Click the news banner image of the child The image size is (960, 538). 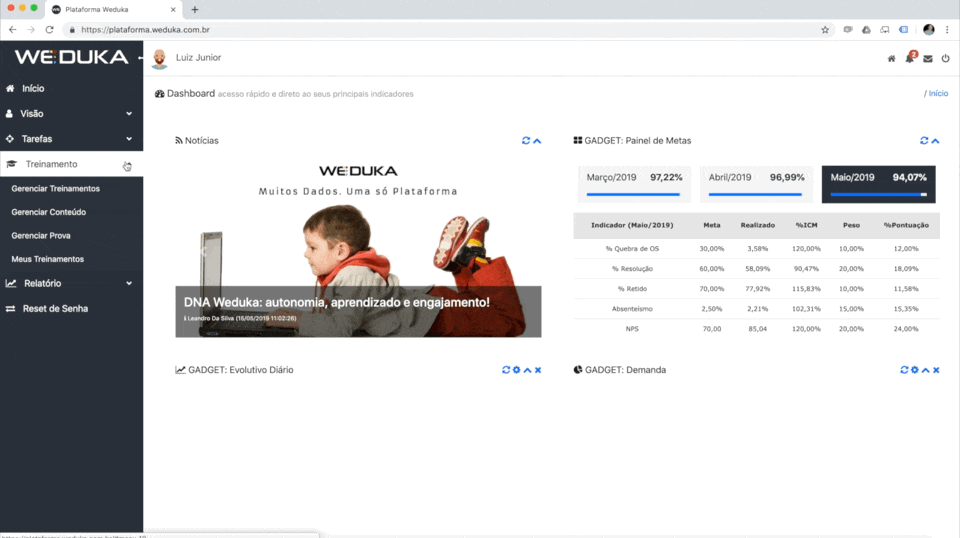pyautogui.click(x=358, y=250)
